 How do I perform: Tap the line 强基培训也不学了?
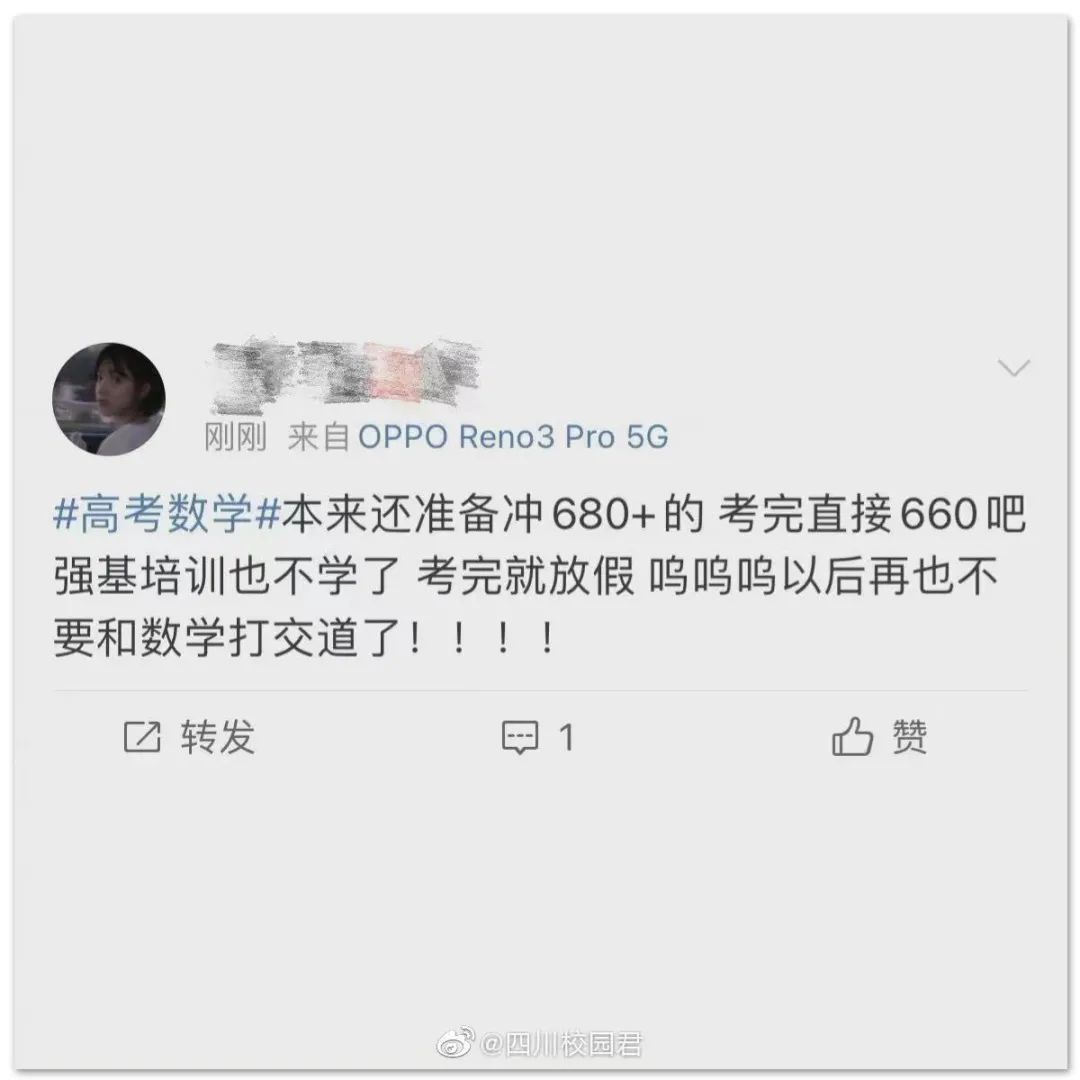pos(227,576)
